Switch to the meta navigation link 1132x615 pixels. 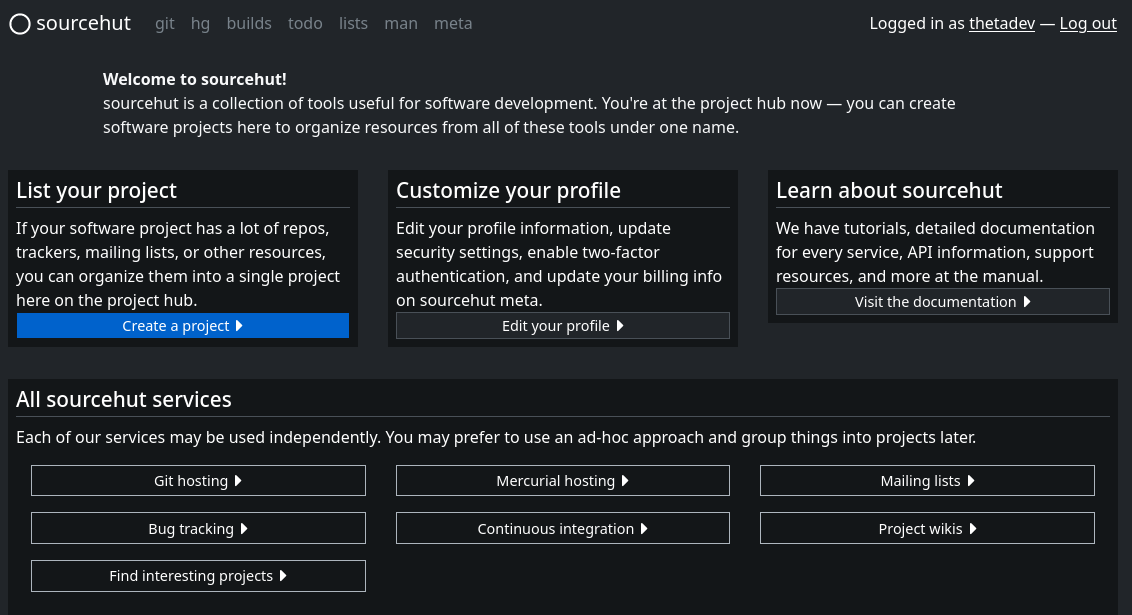click(x=453, y=24)
